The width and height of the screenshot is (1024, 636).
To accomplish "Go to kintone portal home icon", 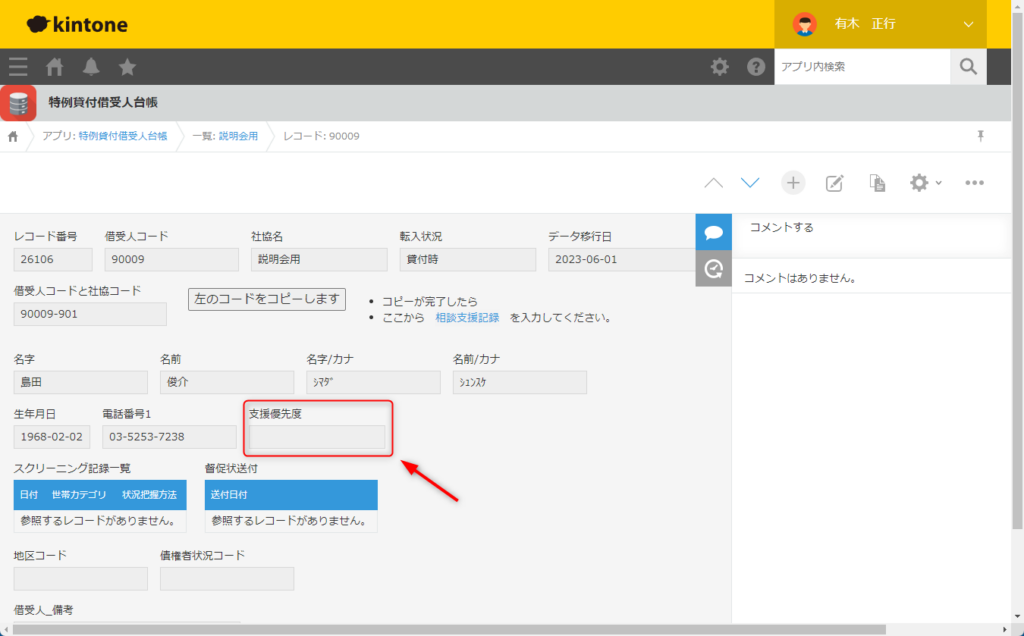I will tap(55, 67).
